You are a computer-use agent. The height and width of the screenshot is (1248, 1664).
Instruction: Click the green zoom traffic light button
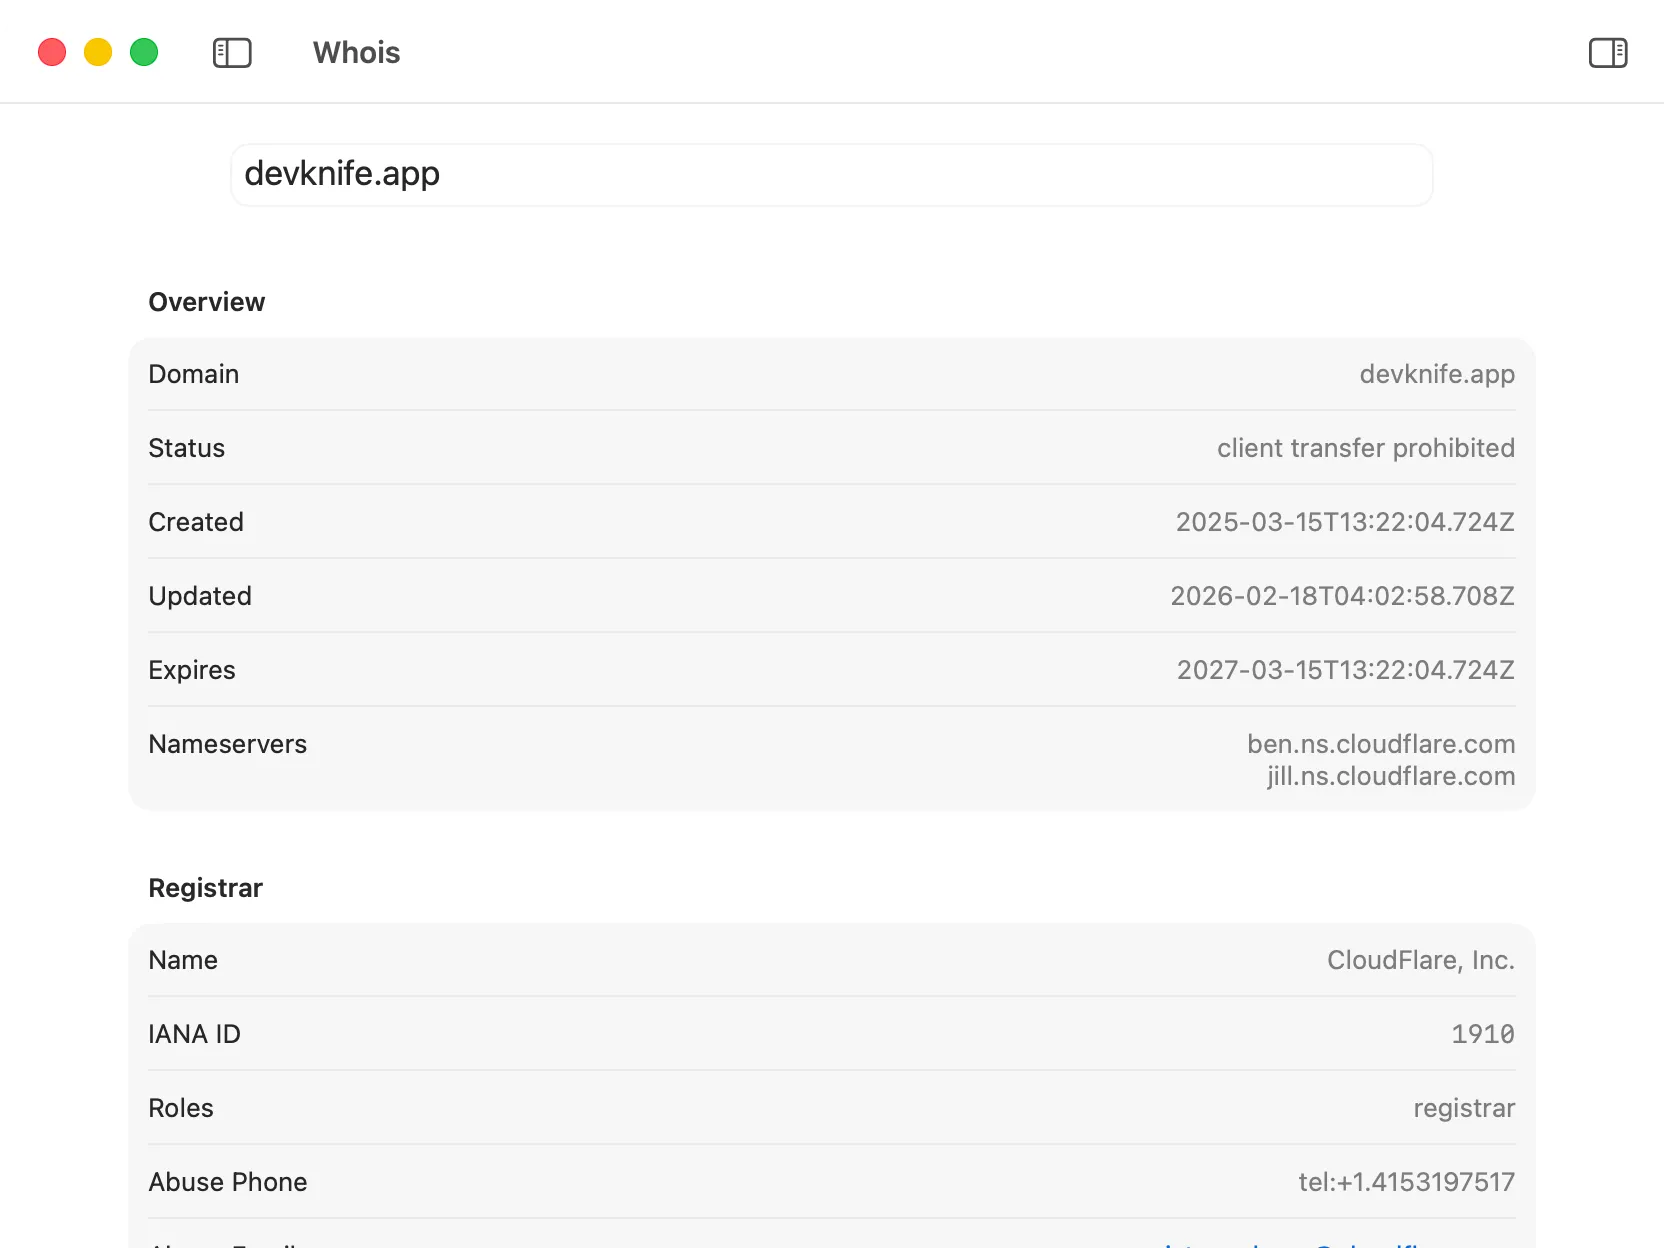(x=144, y=51)
